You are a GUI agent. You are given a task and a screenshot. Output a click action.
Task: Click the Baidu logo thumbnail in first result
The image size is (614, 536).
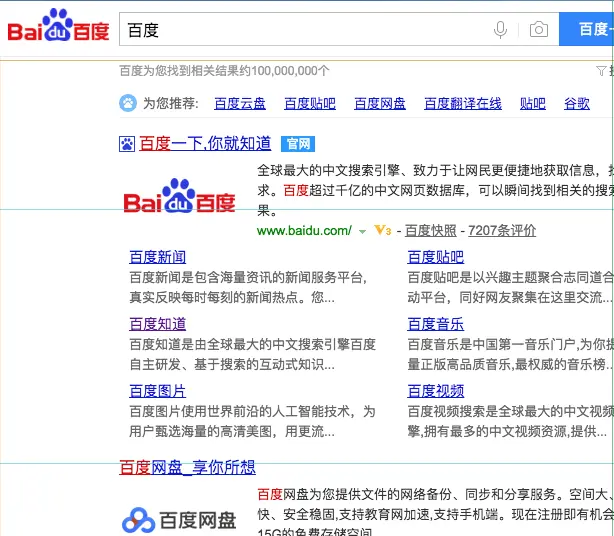[x=179, y=196]
